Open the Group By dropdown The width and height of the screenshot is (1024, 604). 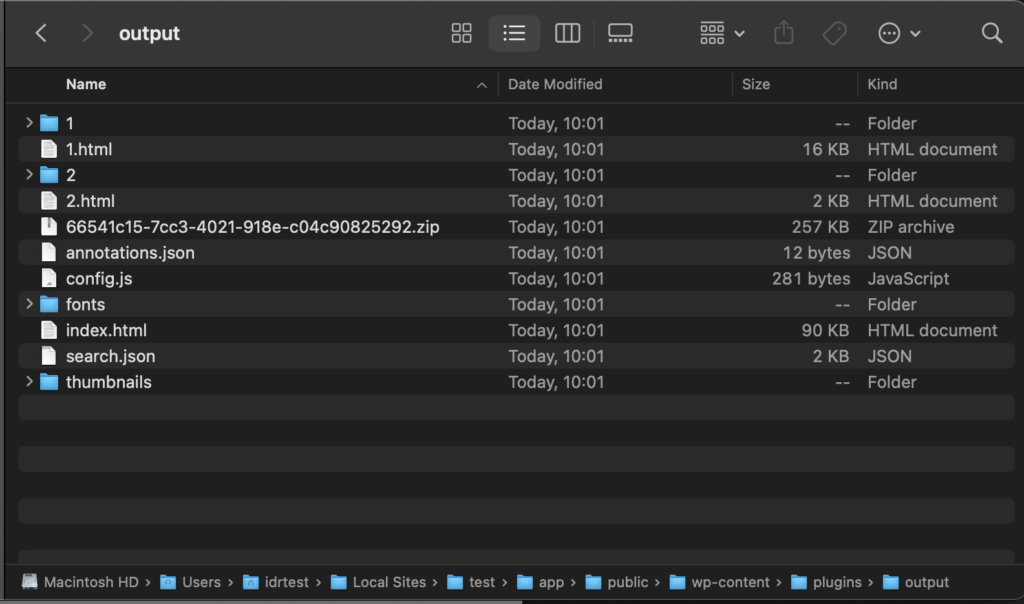pos(722,33)
